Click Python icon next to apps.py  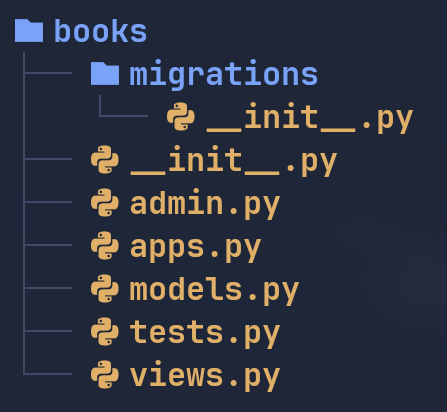105,246
